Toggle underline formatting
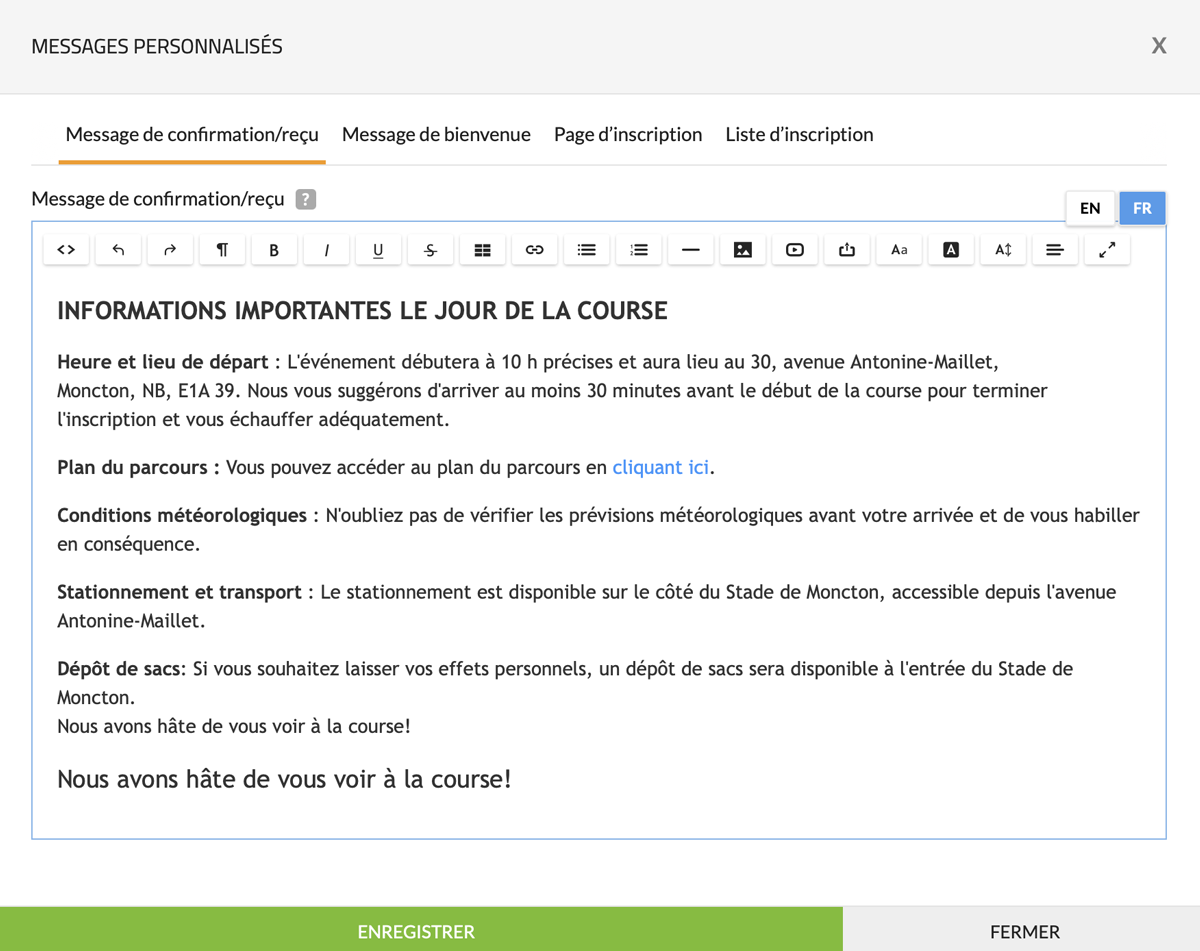Screen dimensions: 1200x951 pyautogui.click(x=378, y=250)
